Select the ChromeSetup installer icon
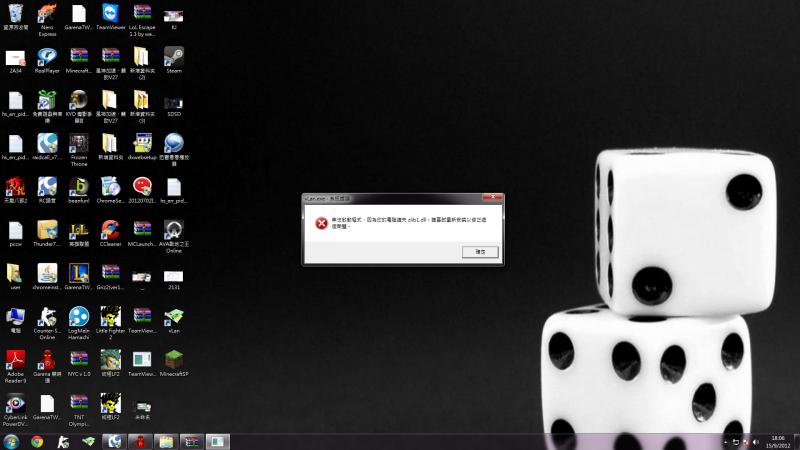This screenshot has width=800, height=450. (110, 187)
